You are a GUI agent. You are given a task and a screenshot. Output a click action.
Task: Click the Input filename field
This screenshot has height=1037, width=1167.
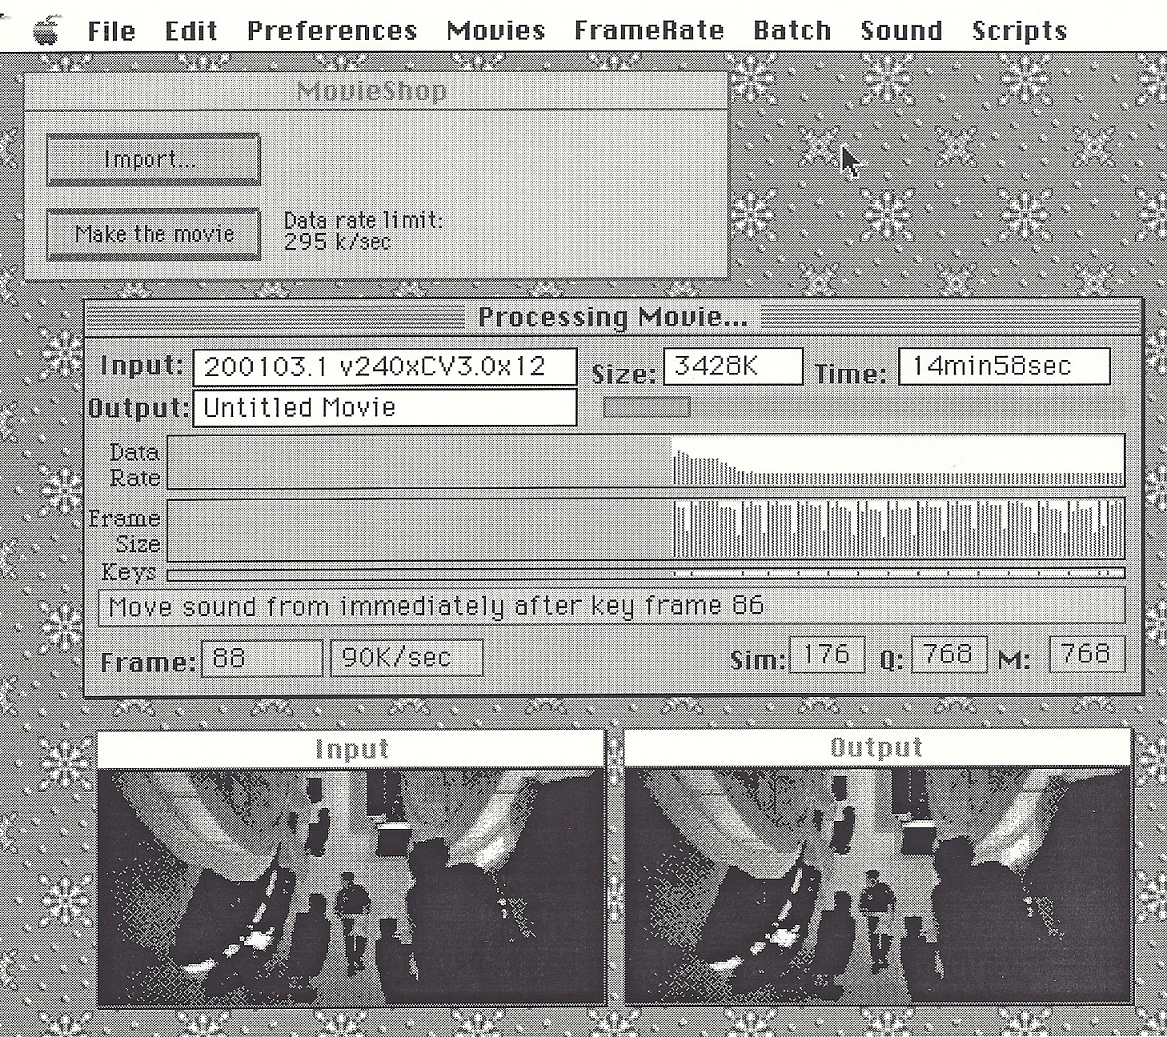tap(385, 367)
